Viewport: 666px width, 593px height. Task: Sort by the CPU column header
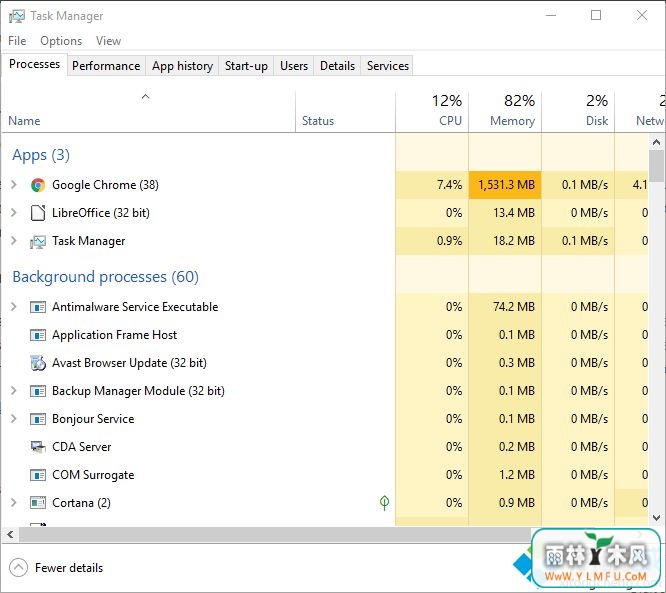click(432, 111)
